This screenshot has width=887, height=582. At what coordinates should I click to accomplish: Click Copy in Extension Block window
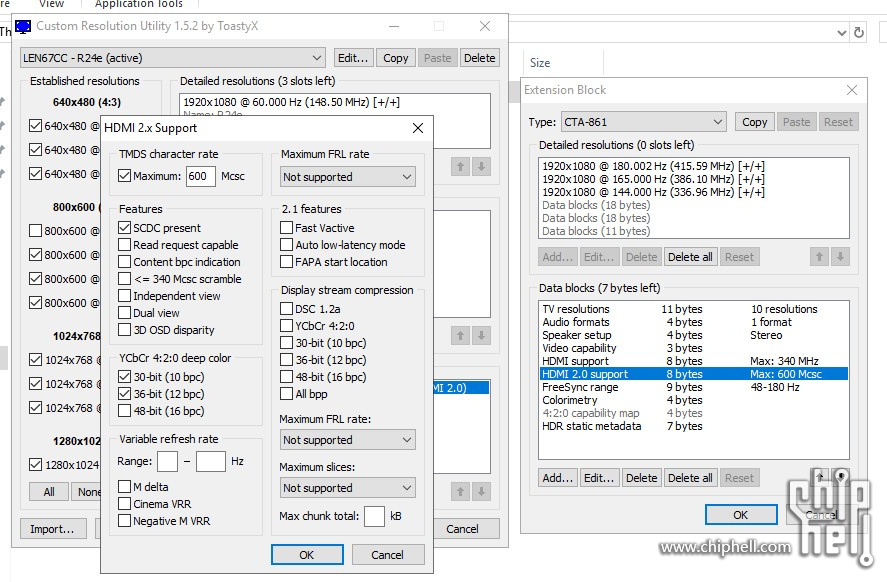pyautogui.click(x=755, y=122)
